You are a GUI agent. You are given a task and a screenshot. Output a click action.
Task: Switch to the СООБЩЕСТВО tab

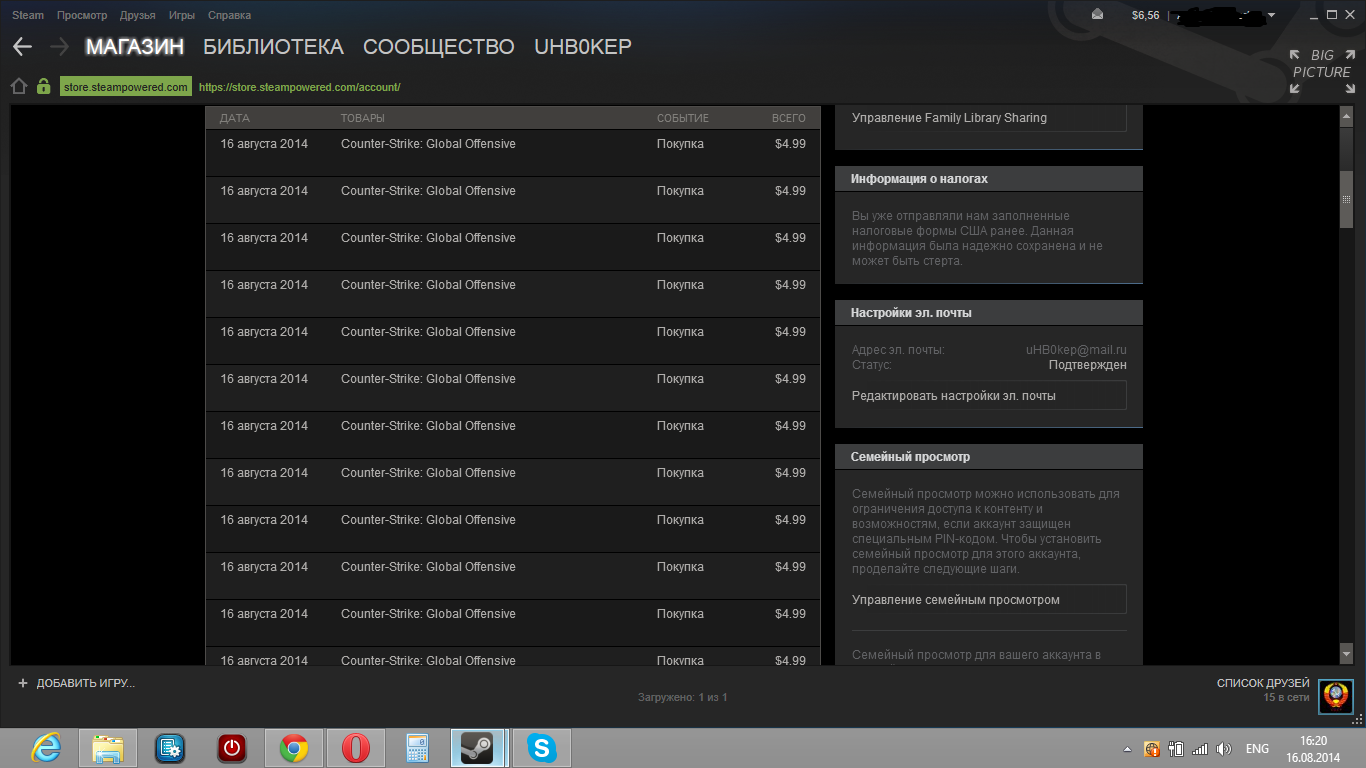pos(439,47)
